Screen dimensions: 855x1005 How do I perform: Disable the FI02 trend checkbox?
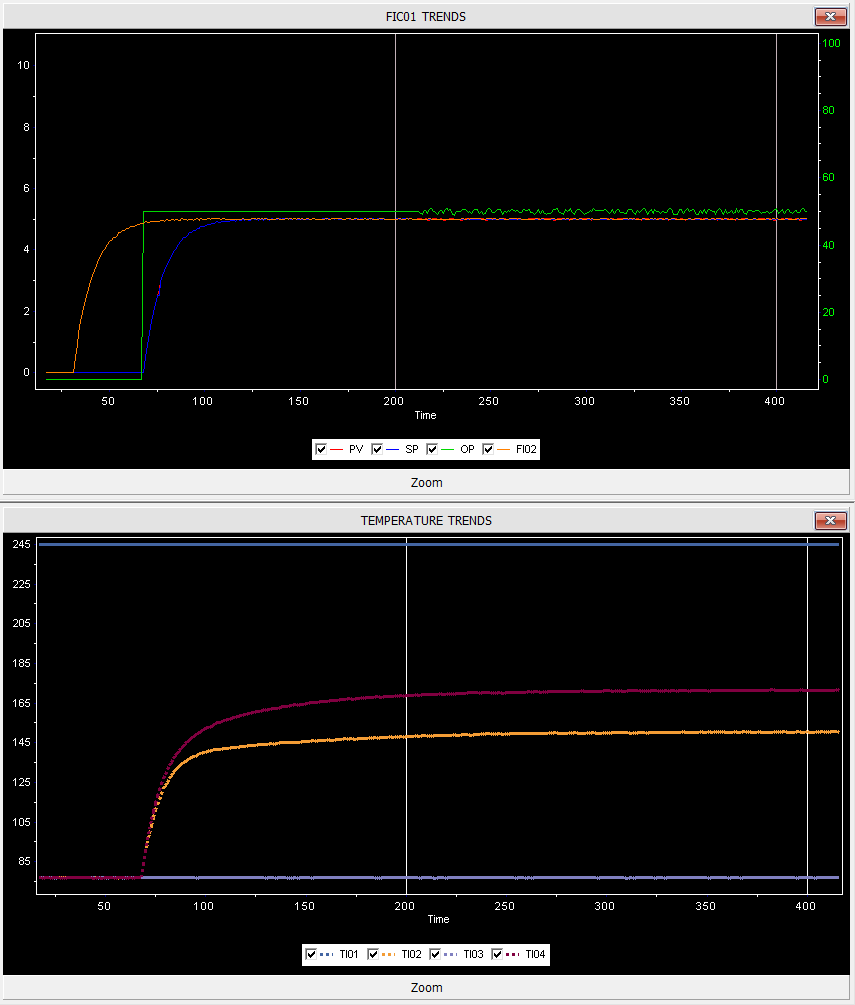(488, 450)
